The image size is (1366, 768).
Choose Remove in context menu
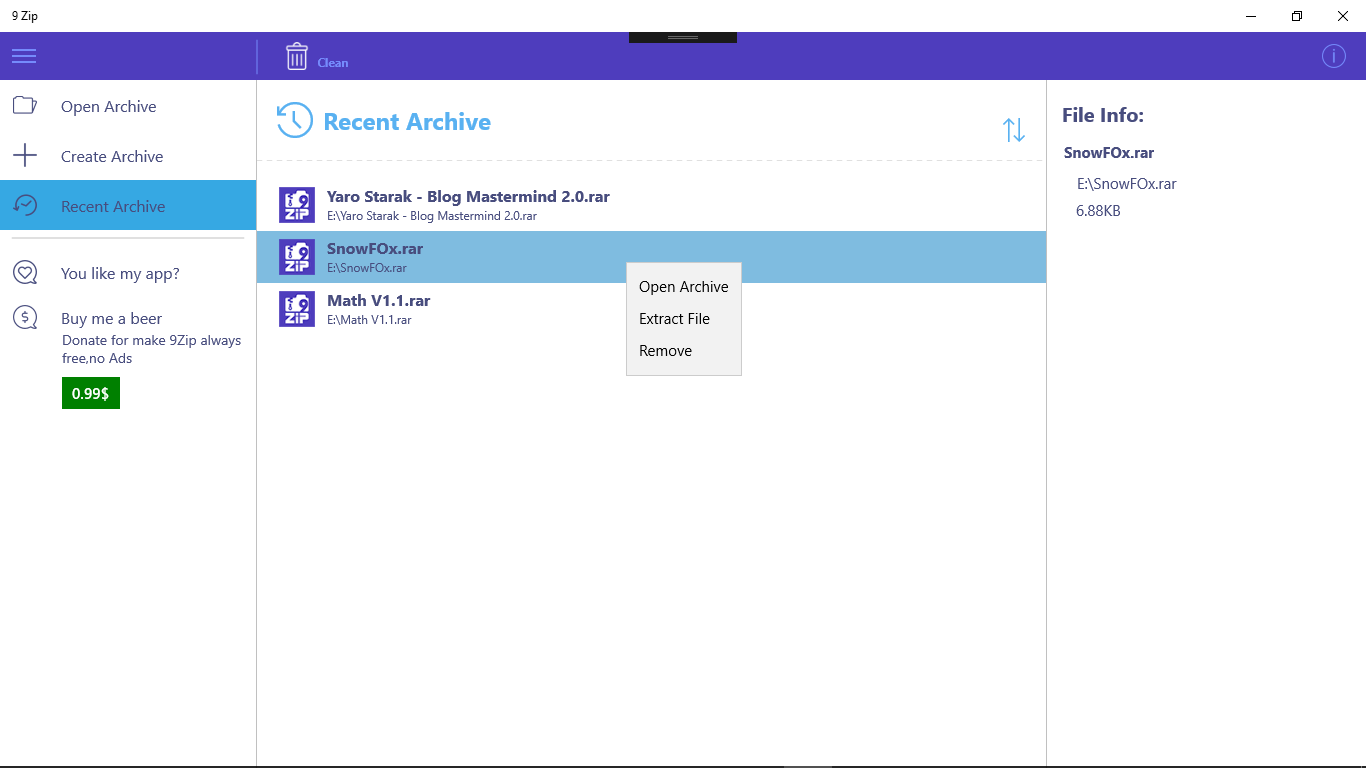click(x=684, y=351)
